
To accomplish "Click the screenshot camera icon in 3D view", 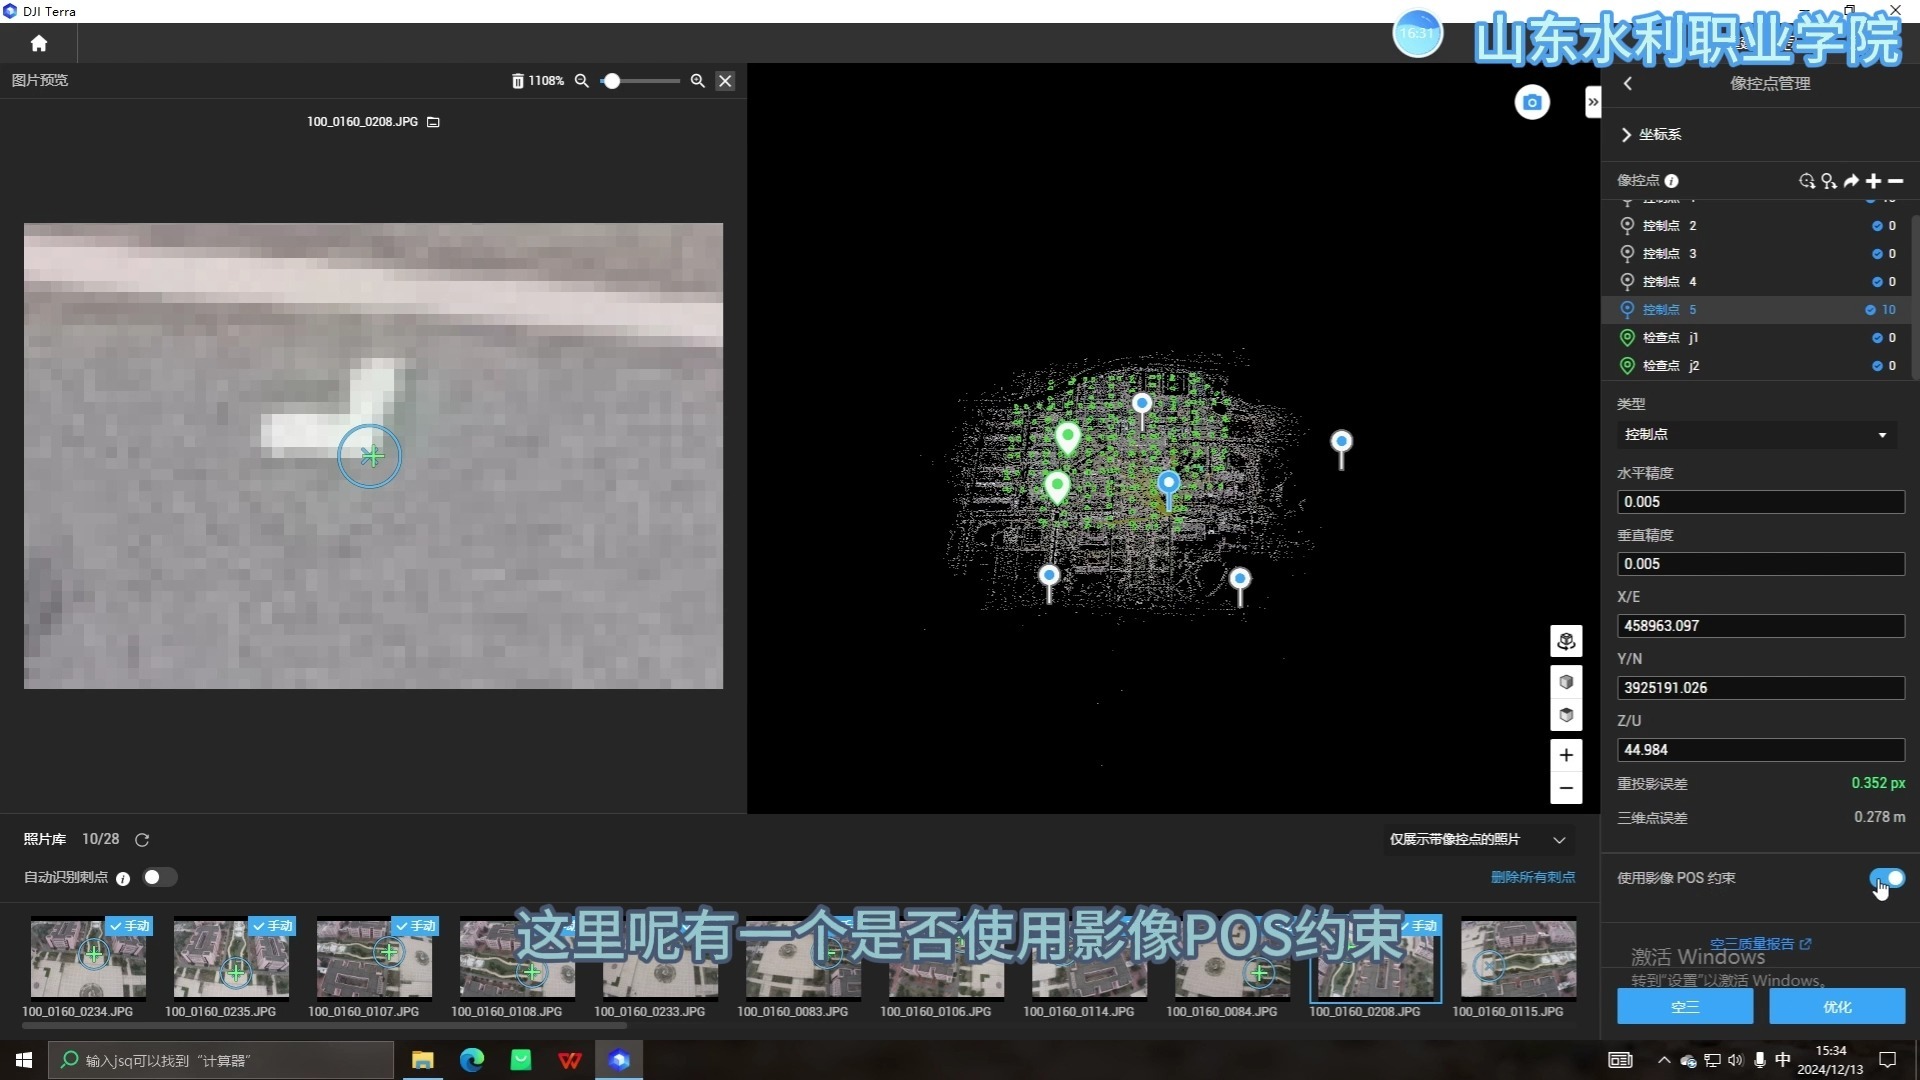I will [x=1531, y=102].
